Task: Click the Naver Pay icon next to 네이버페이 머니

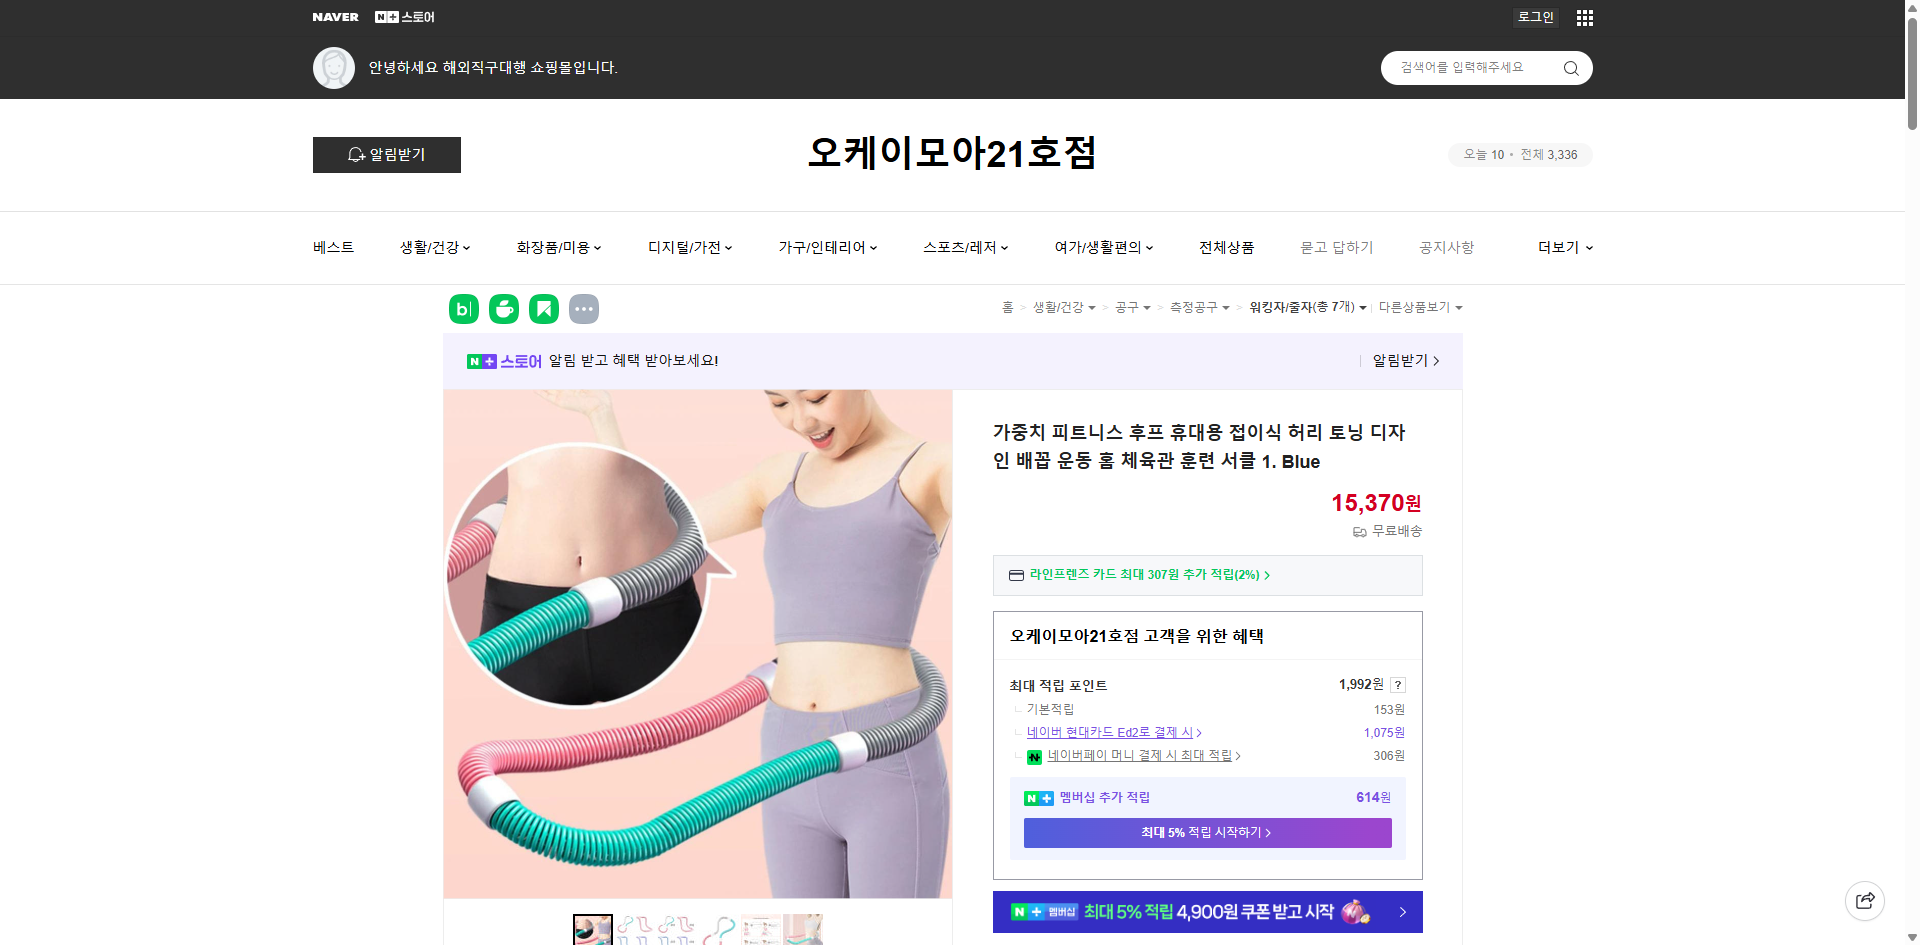Action: (1034, 757)
